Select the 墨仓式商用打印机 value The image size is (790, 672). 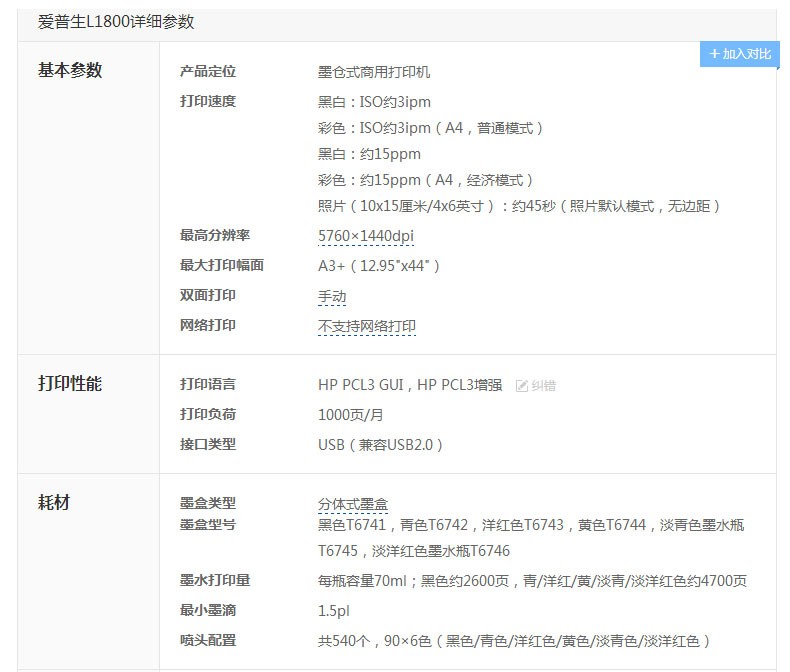[374, 72]
